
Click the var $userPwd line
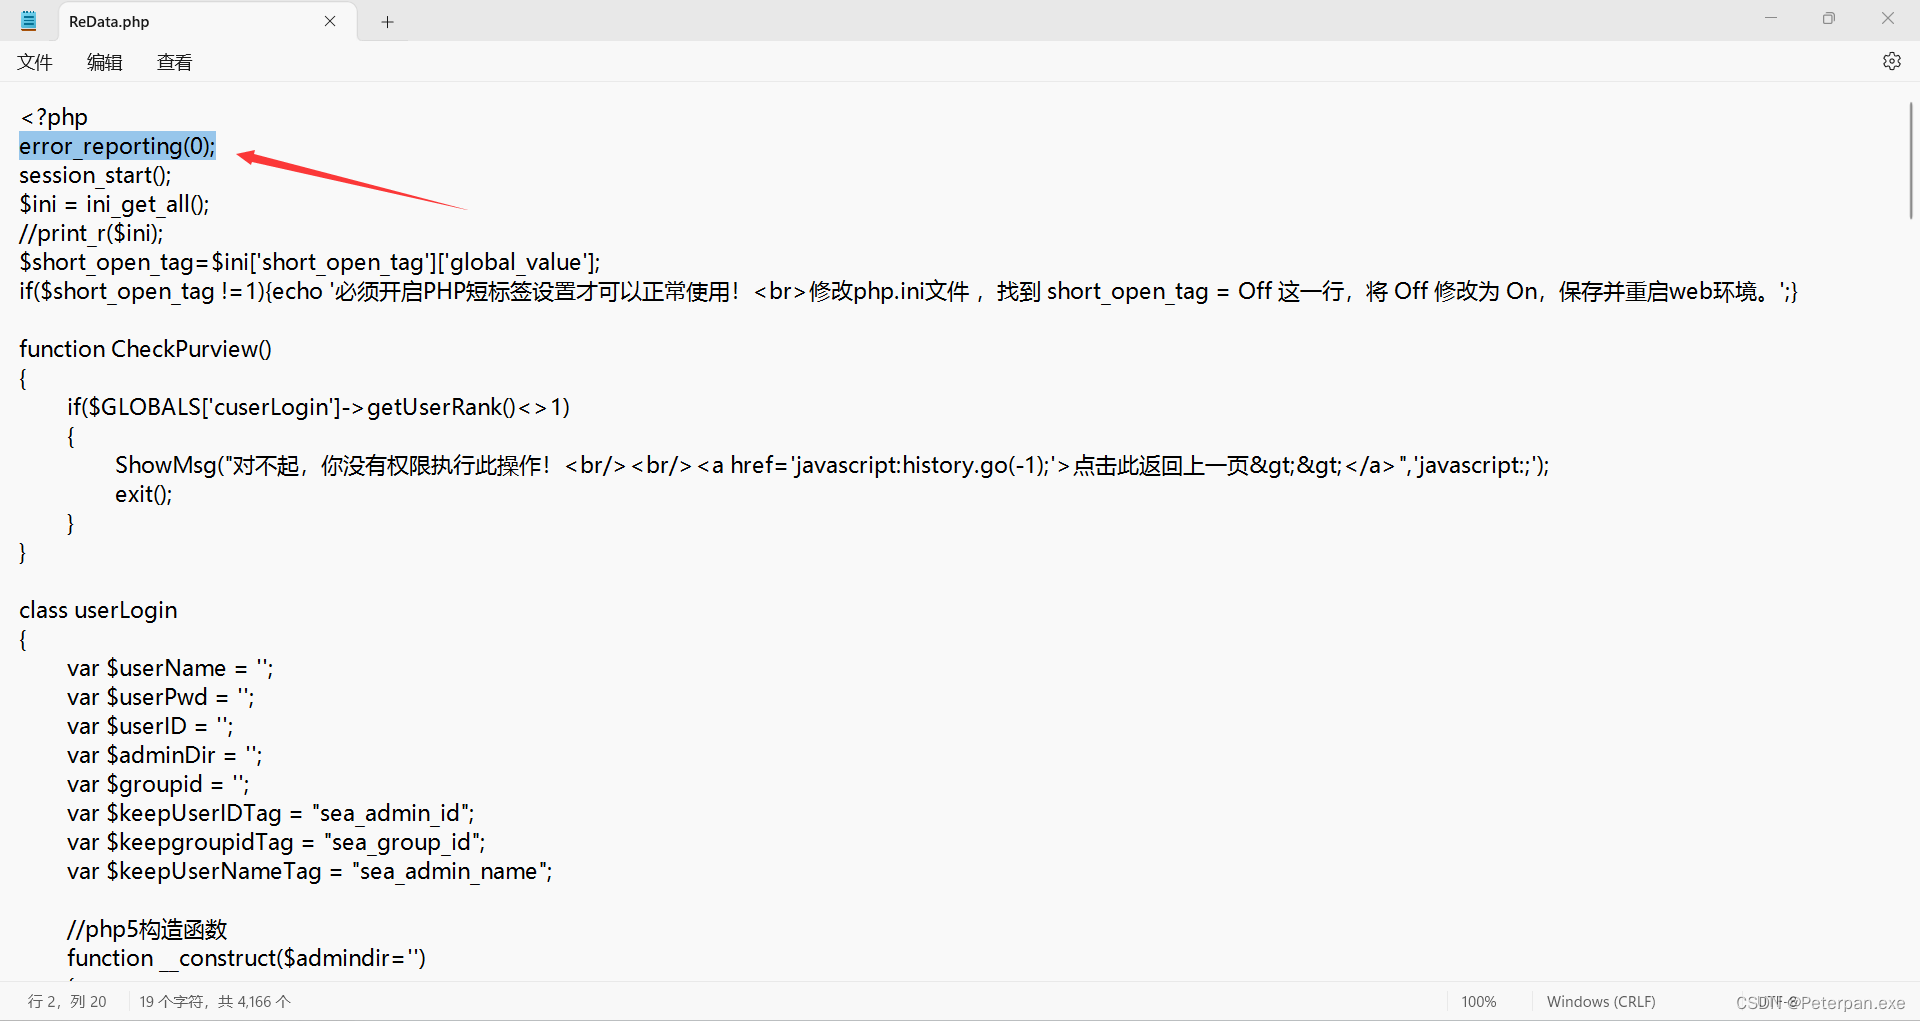click(160, 698)
